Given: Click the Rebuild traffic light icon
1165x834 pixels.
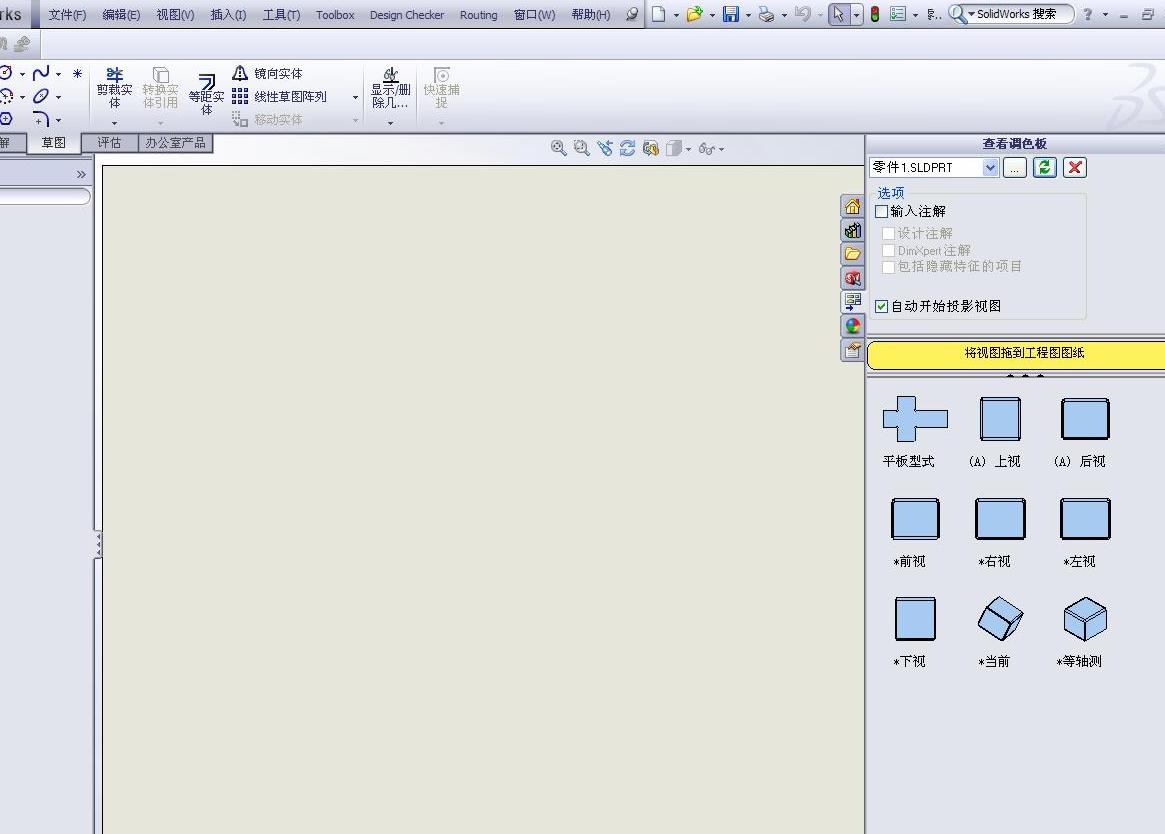Looking at the screenshot, I should (875, 14).
